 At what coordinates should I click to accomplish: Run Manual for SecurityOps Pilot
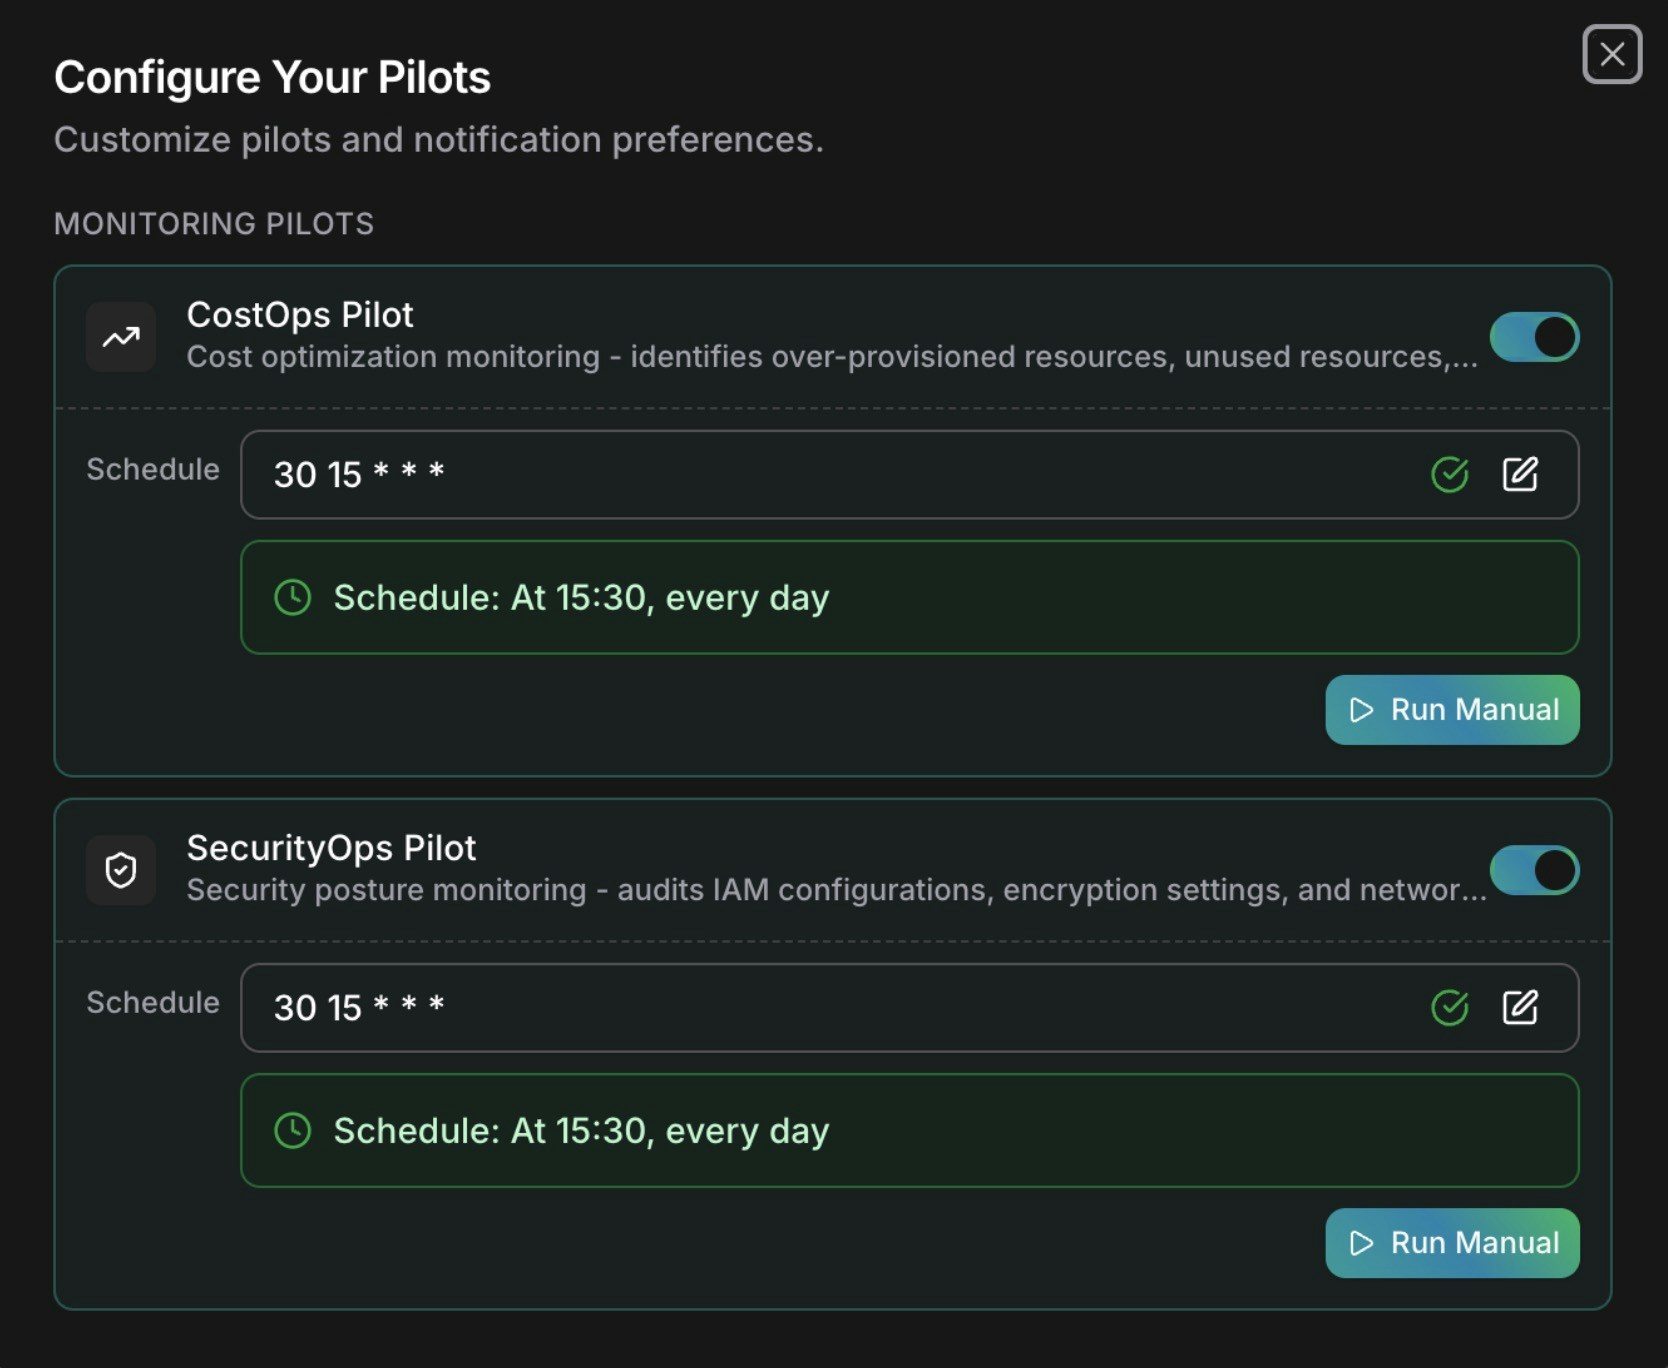pos(1452,1243)
